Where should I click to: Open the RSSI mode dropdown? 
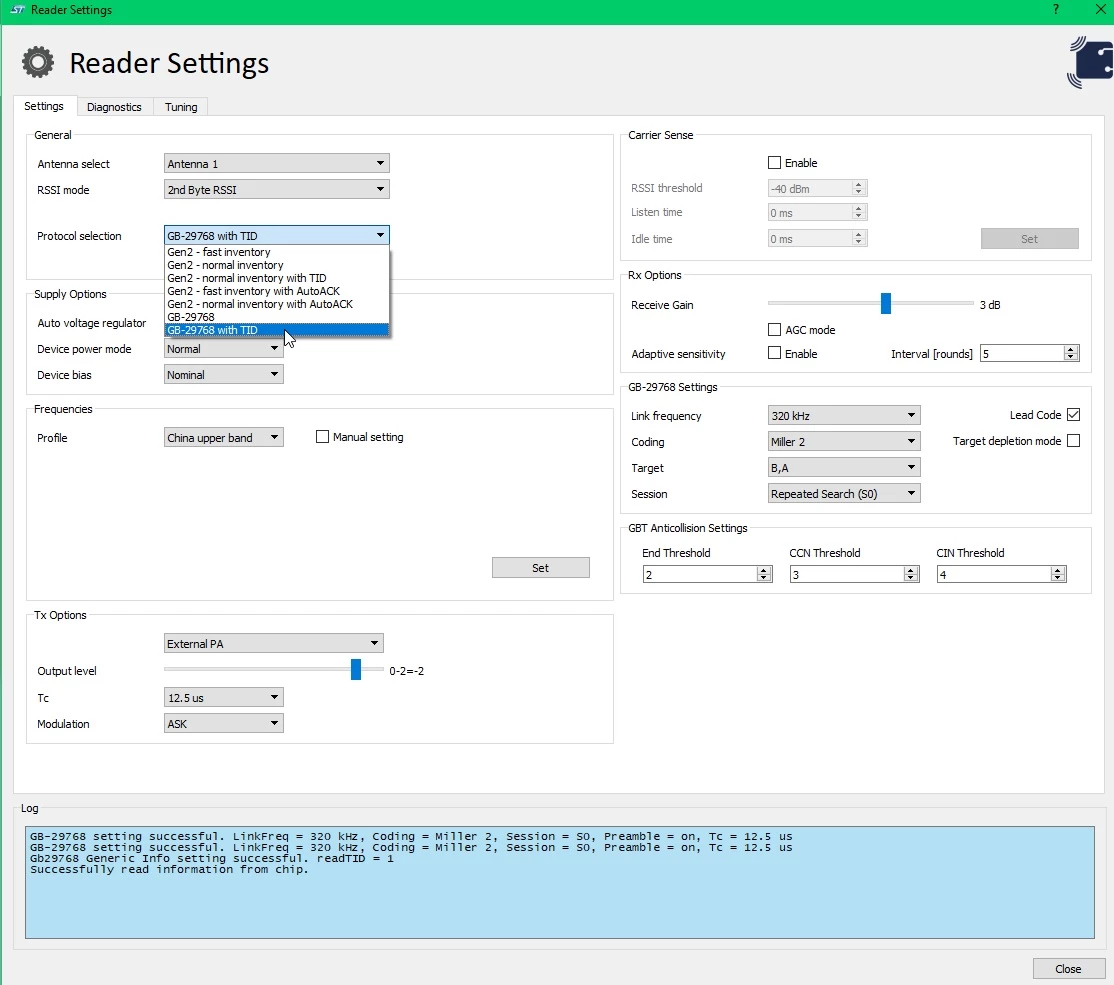(276, 190)
